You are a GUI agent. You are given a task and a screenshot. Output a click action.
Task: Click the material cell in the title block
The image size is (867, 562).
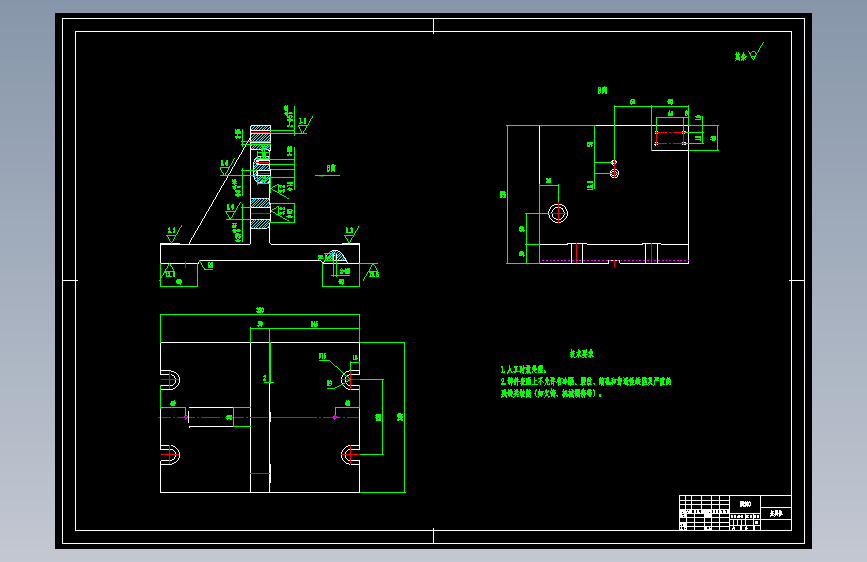coord(745,504)
